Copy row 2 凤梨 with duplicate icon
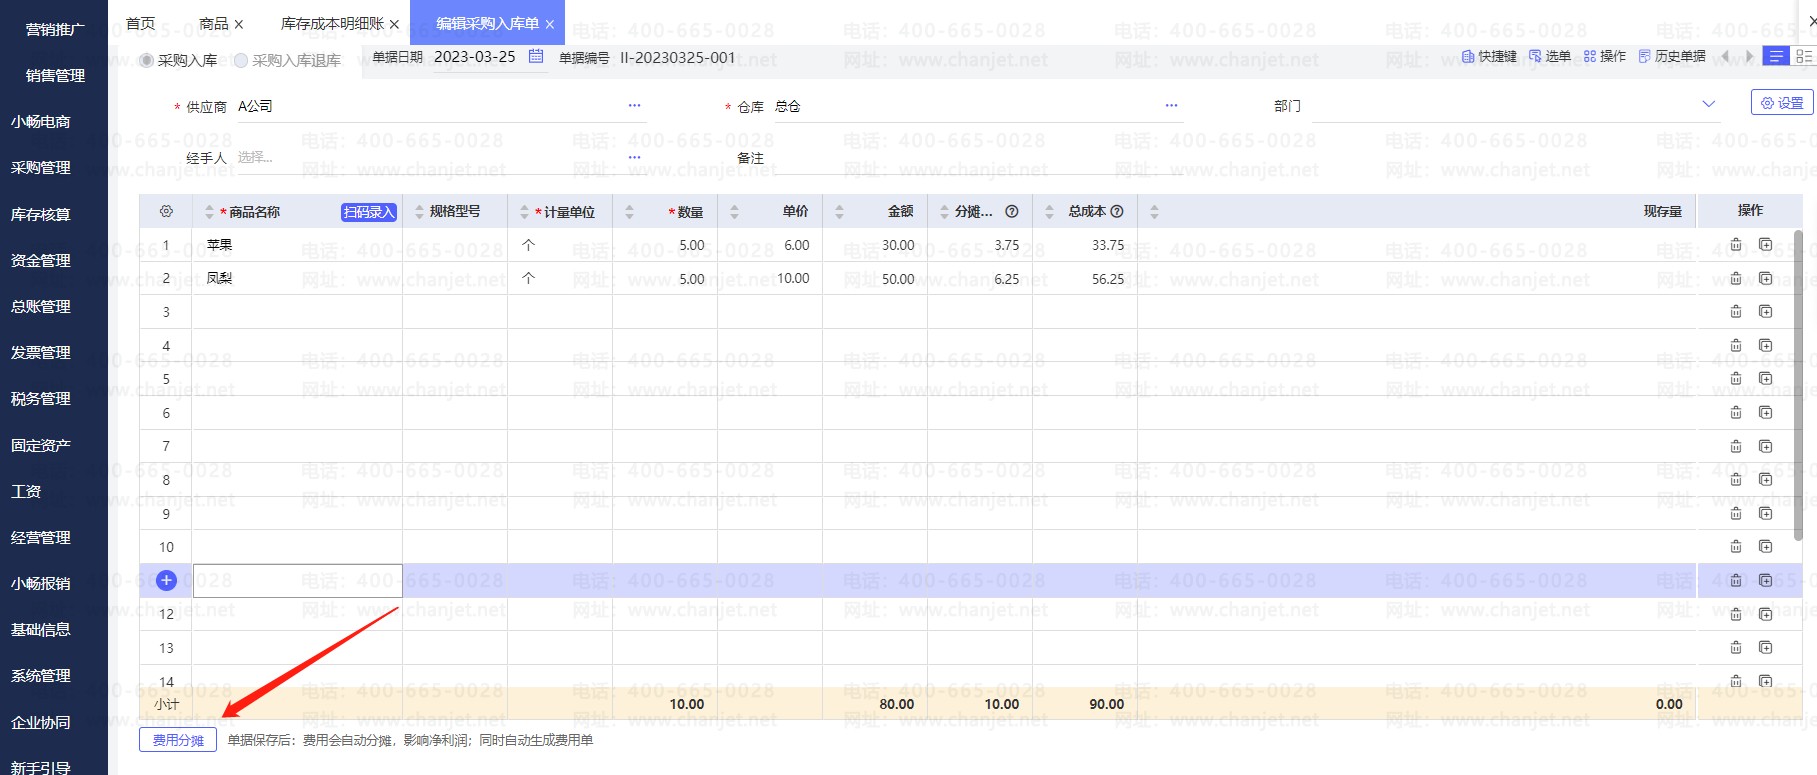Viewport: 1817px width, 775px height. coord(1766,278)
